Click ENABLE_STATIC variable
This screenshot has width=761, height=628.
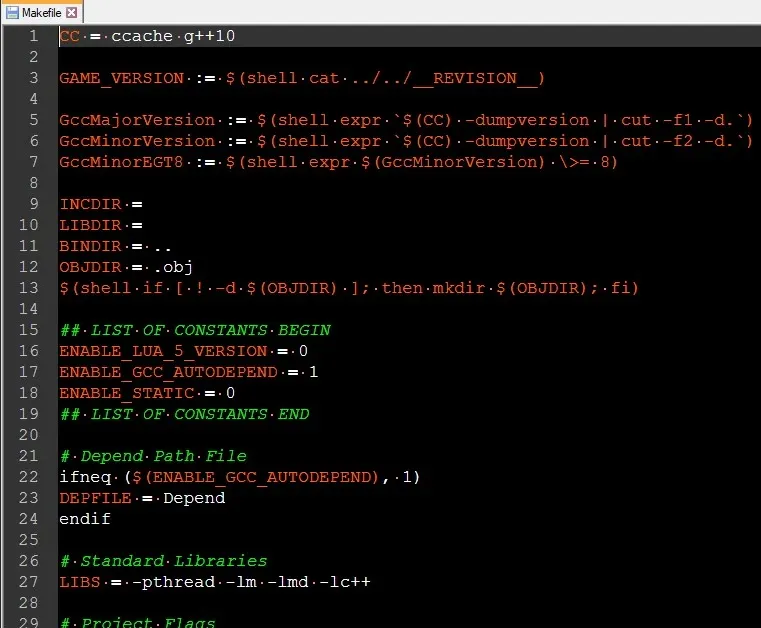point(127,393)
